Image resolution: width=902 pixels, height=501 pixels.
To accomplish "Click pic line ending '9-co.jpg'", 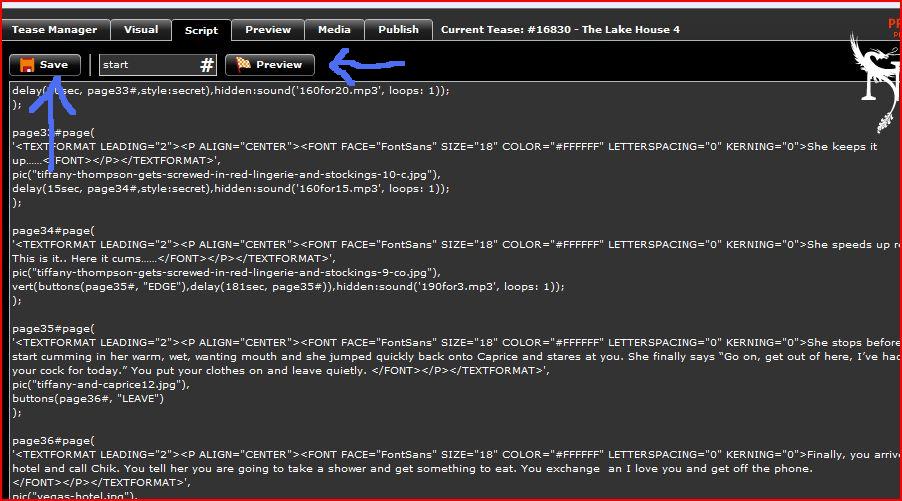I will coord(227,273).
